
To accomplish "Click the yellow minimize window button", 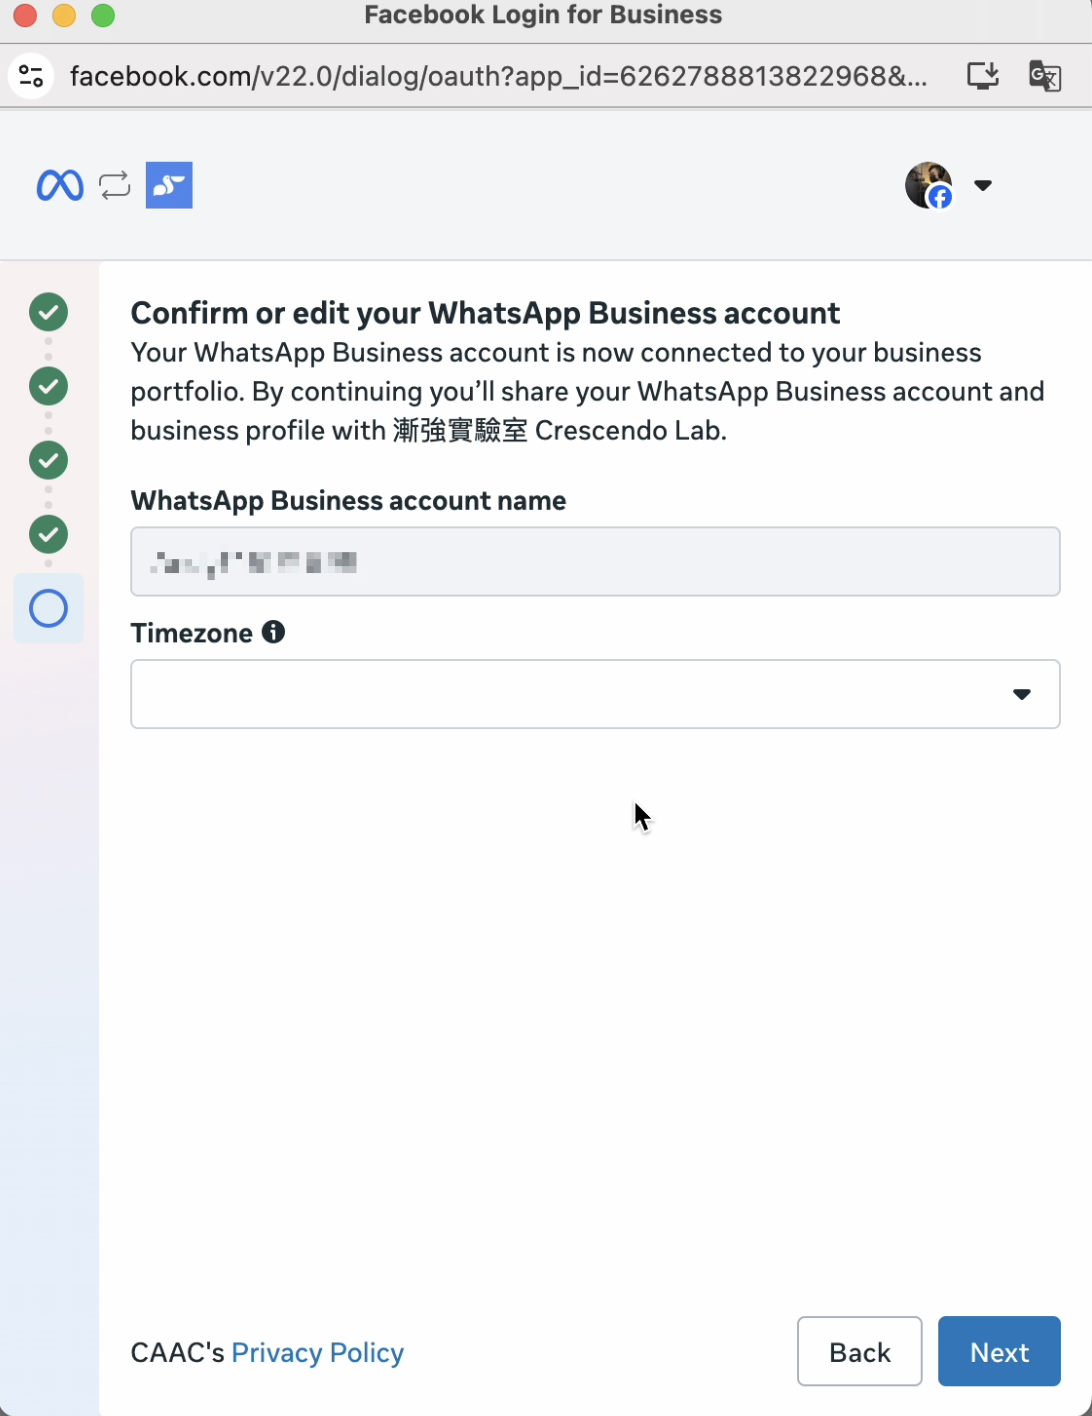I will click(x=64, y=16).
